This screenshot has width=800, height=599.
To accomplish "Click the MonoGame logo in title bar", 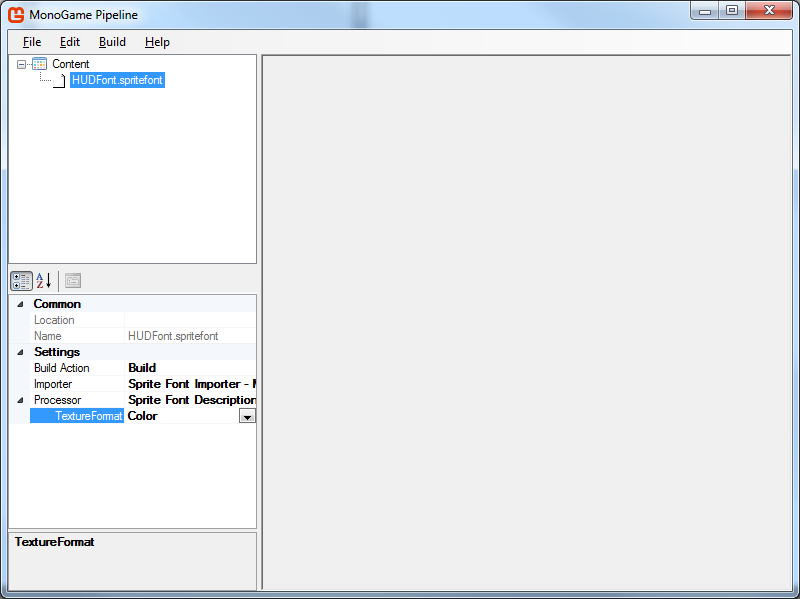I will click(16, 14).
